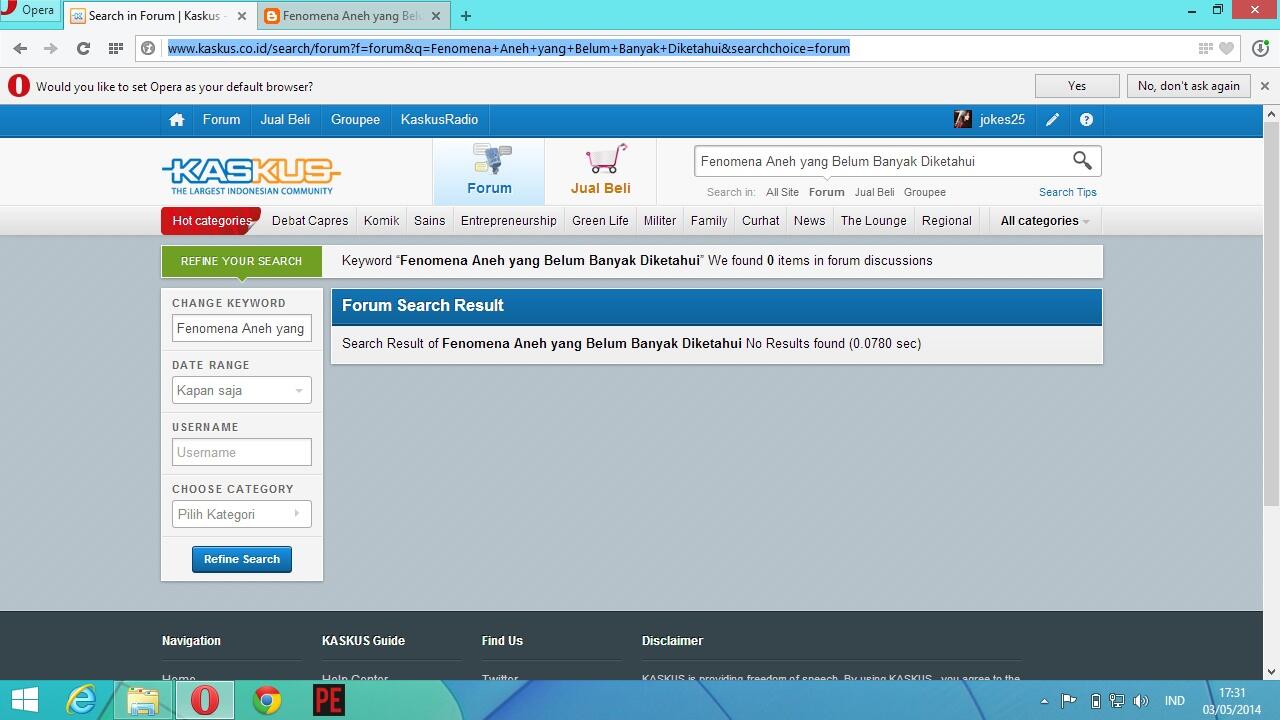Click the browser address bar URL

point(509,48)
